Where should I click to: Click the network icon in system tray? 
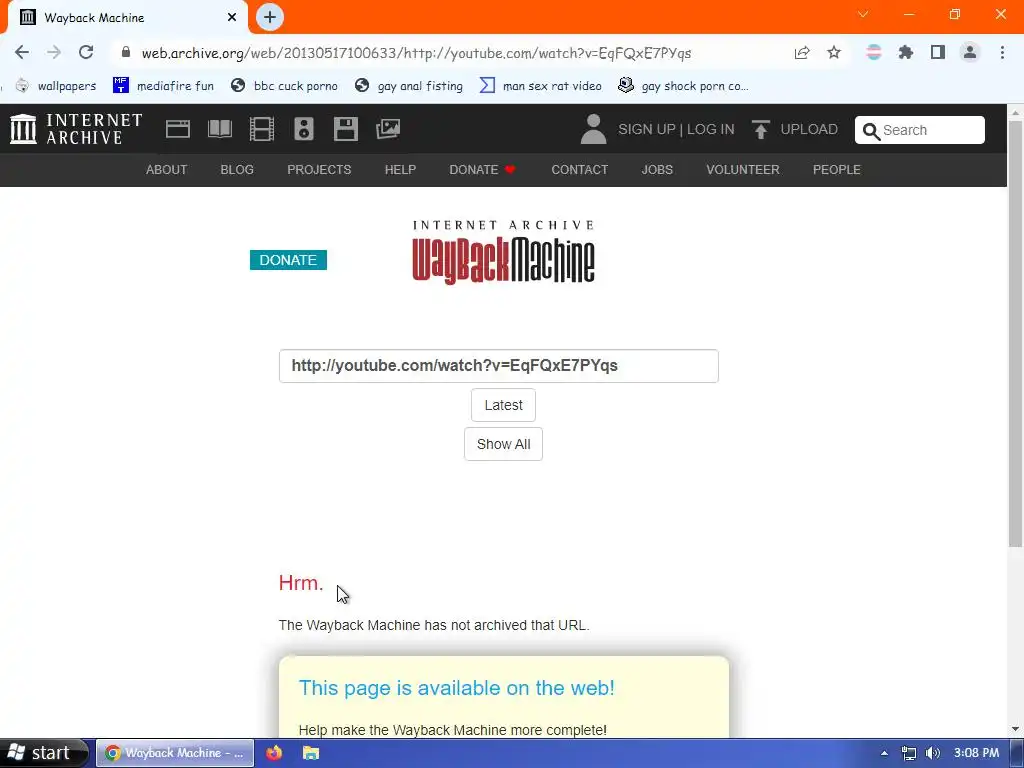(x=908, y=753)
